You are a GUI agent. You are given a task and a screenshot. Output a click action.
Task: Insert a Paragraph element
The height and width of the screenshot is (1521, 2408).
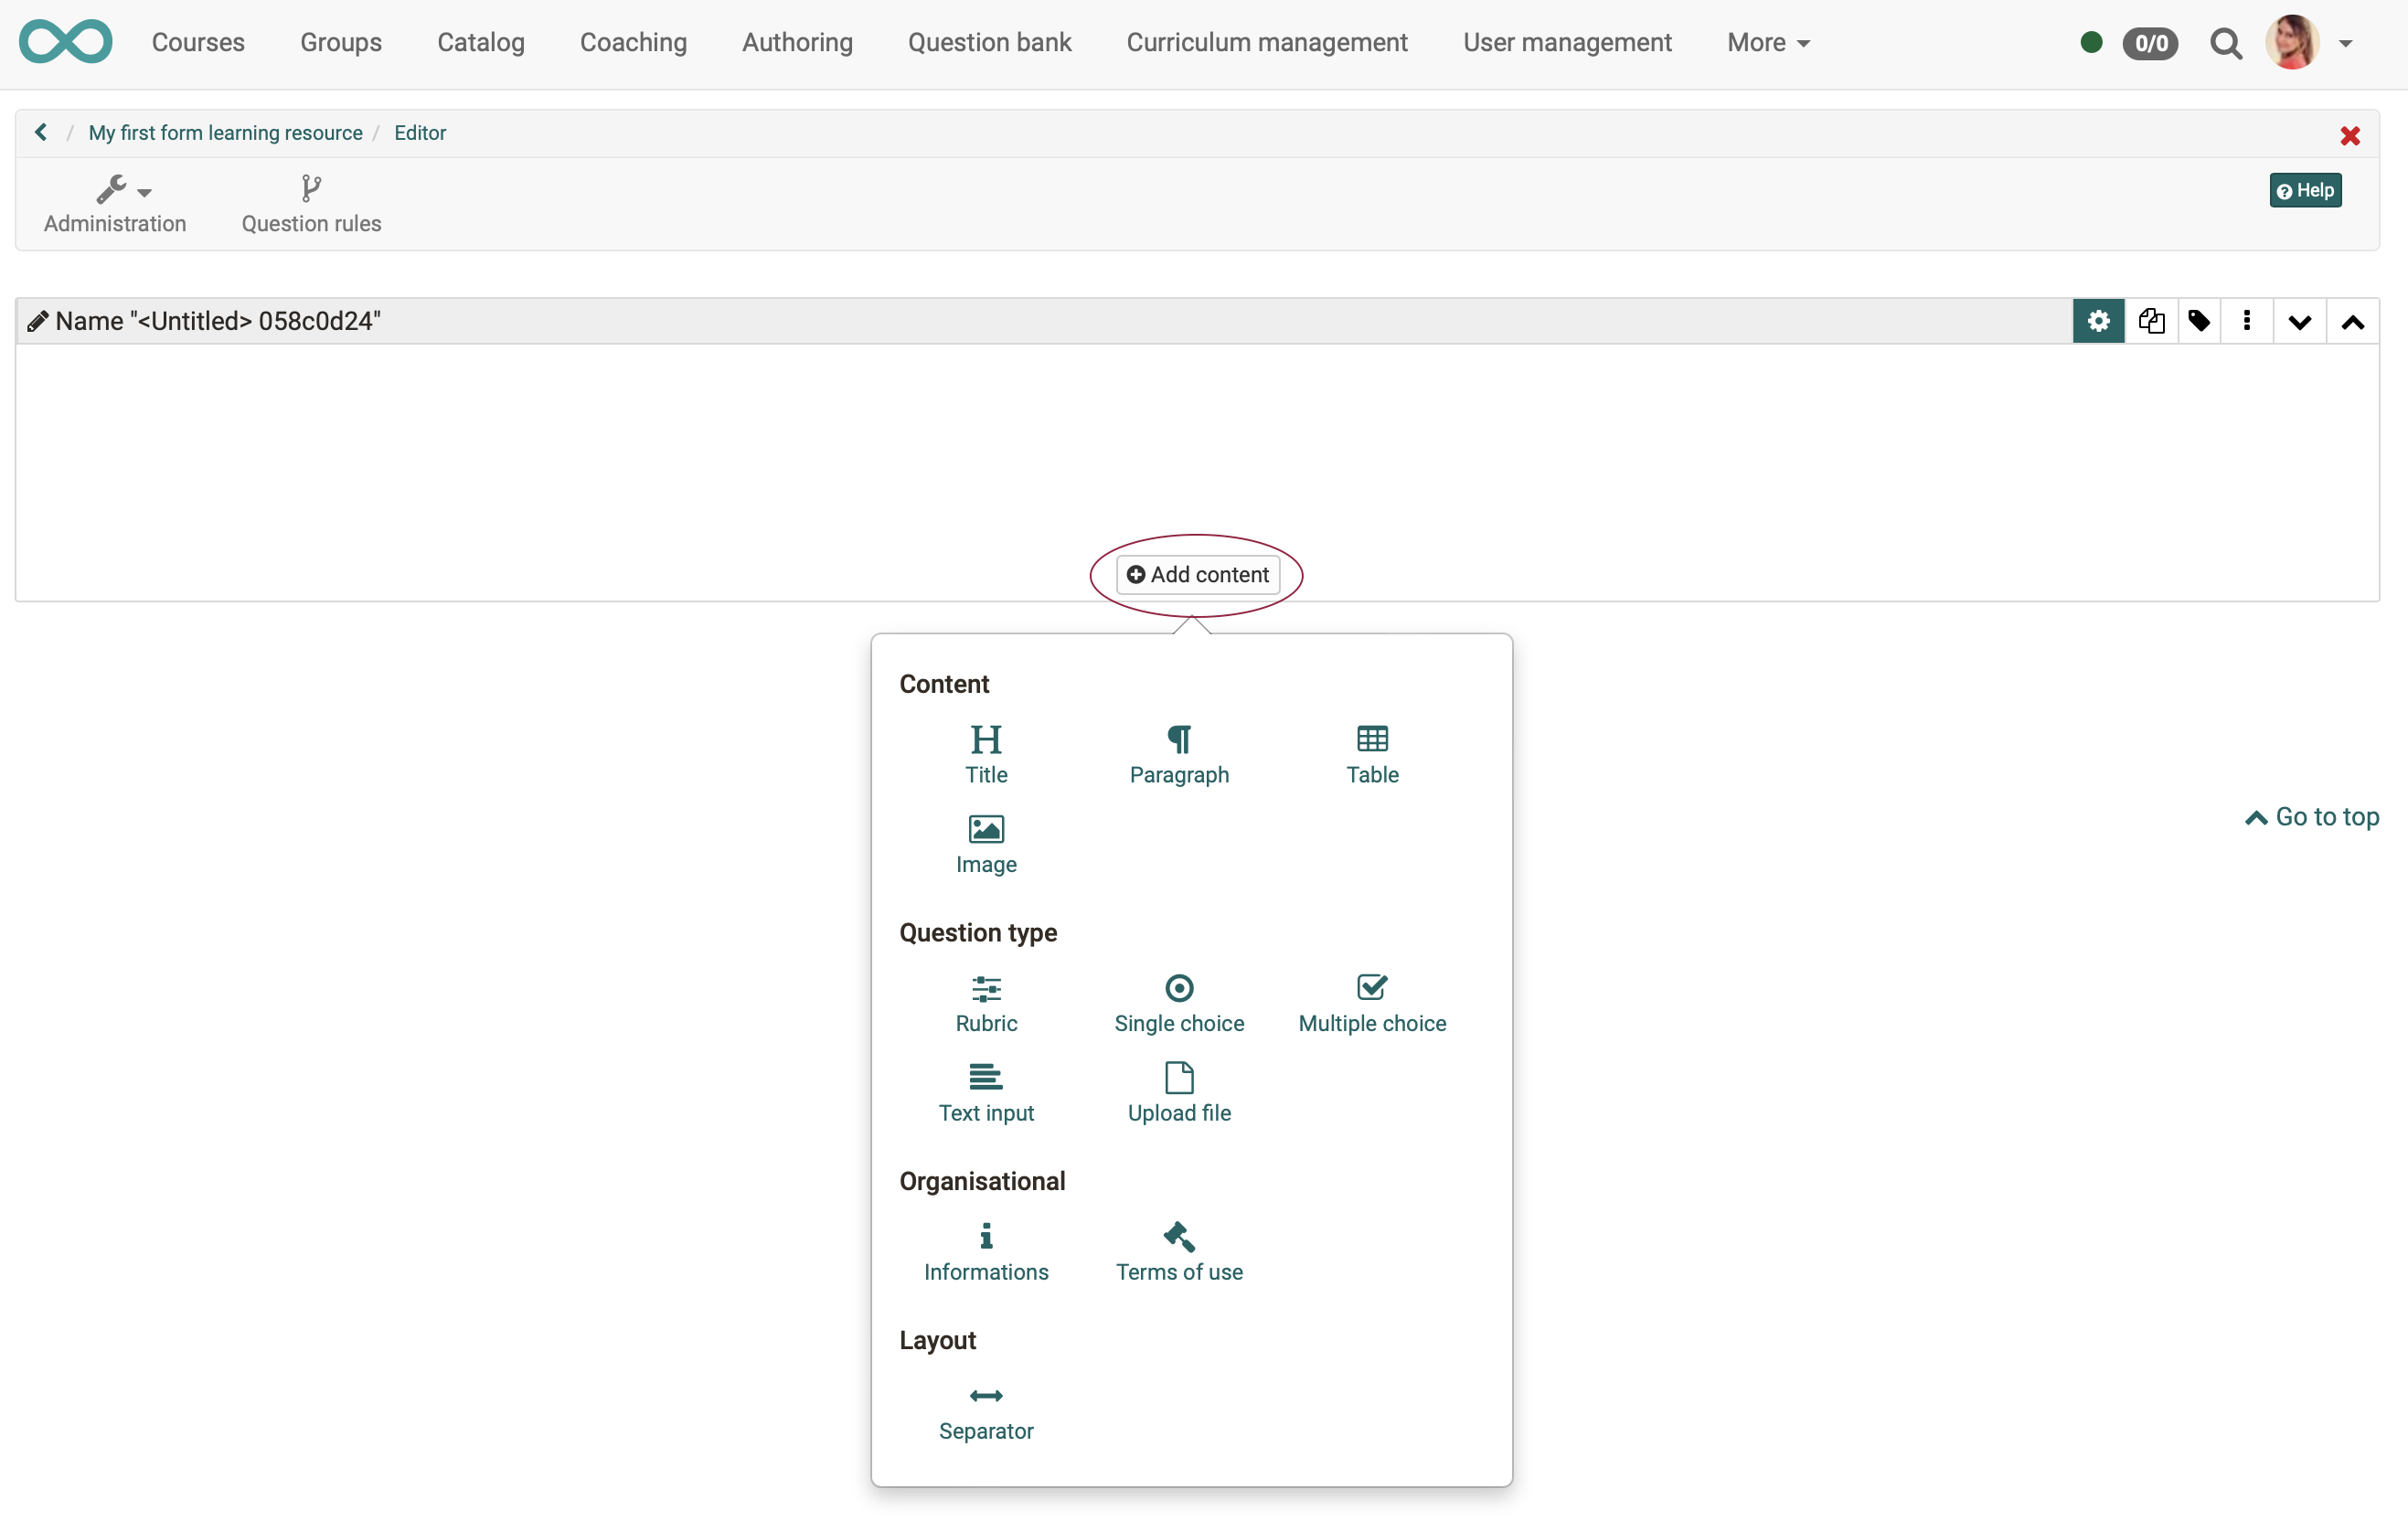[1178, 754]
